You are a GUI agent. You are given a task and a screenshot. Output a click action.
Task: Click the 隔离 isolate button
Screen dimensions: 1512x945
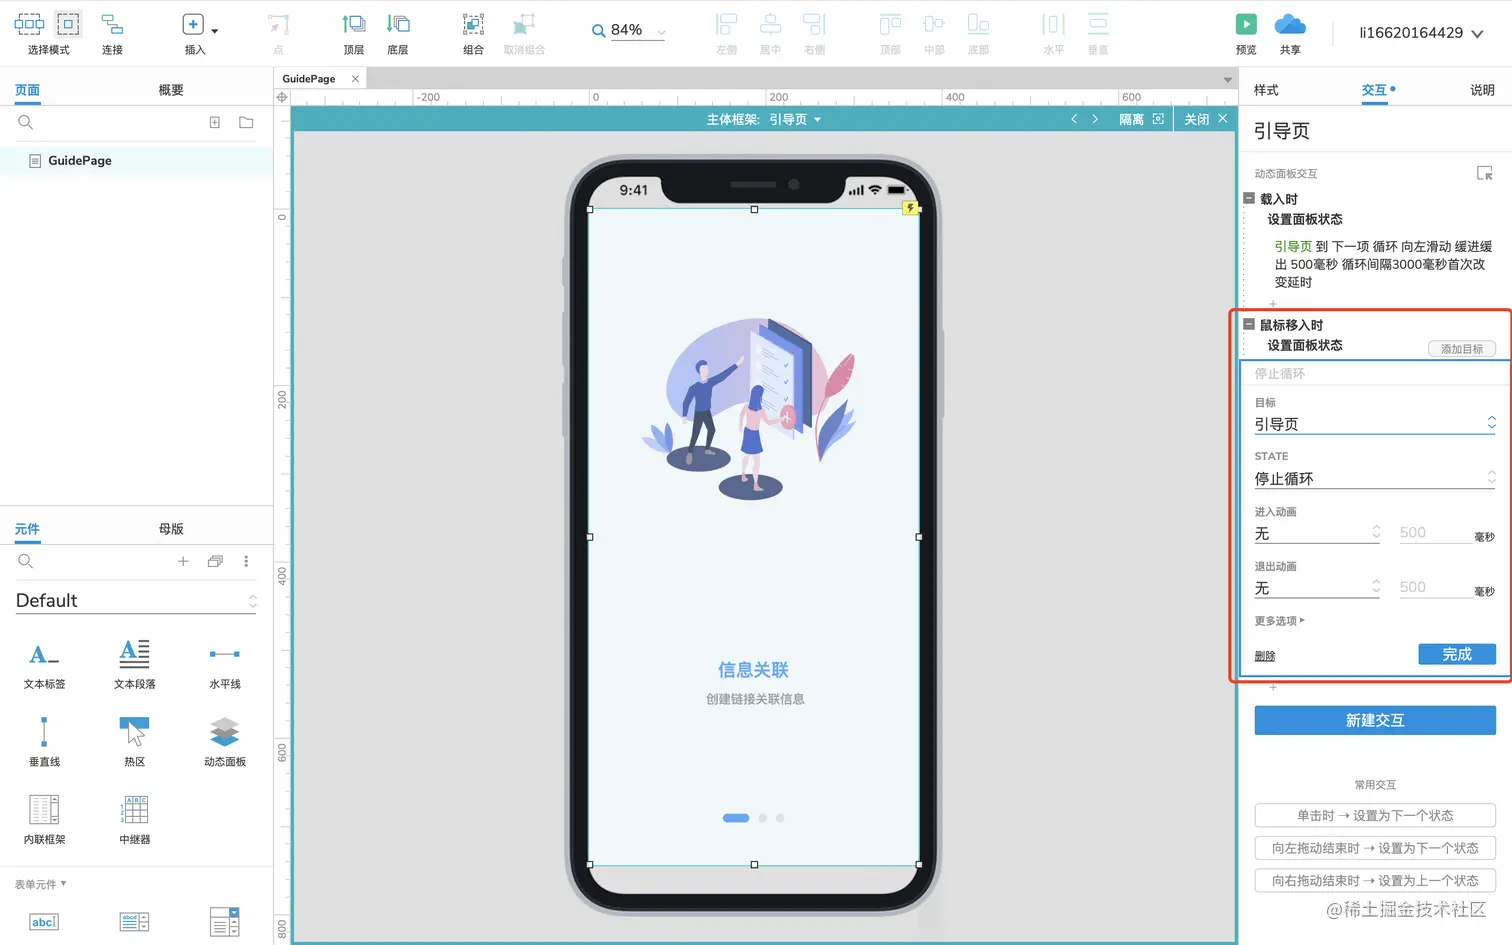[1141, 119]
